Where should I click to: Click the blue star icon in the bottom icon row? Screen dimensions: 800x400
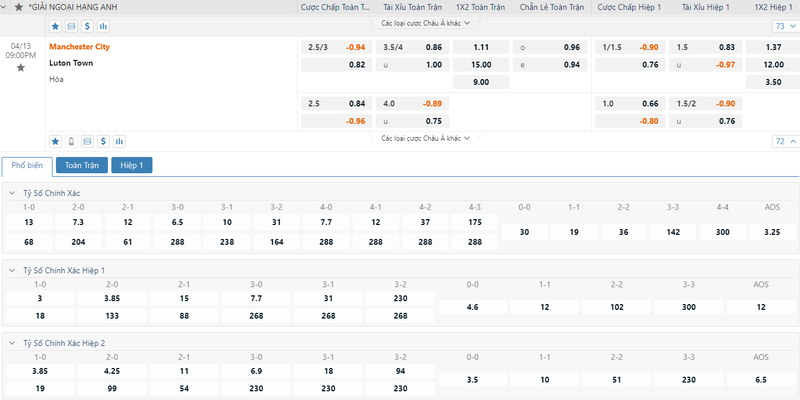pos(55,141)
